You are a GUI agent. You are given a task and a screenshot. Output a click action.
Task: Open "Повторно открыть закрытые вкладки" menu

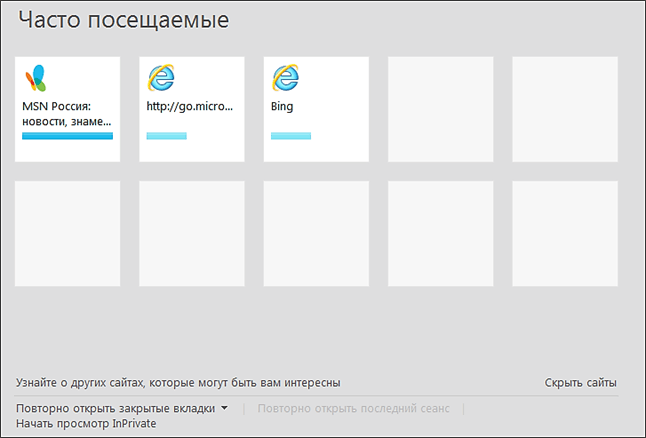[x=115, y=408]
